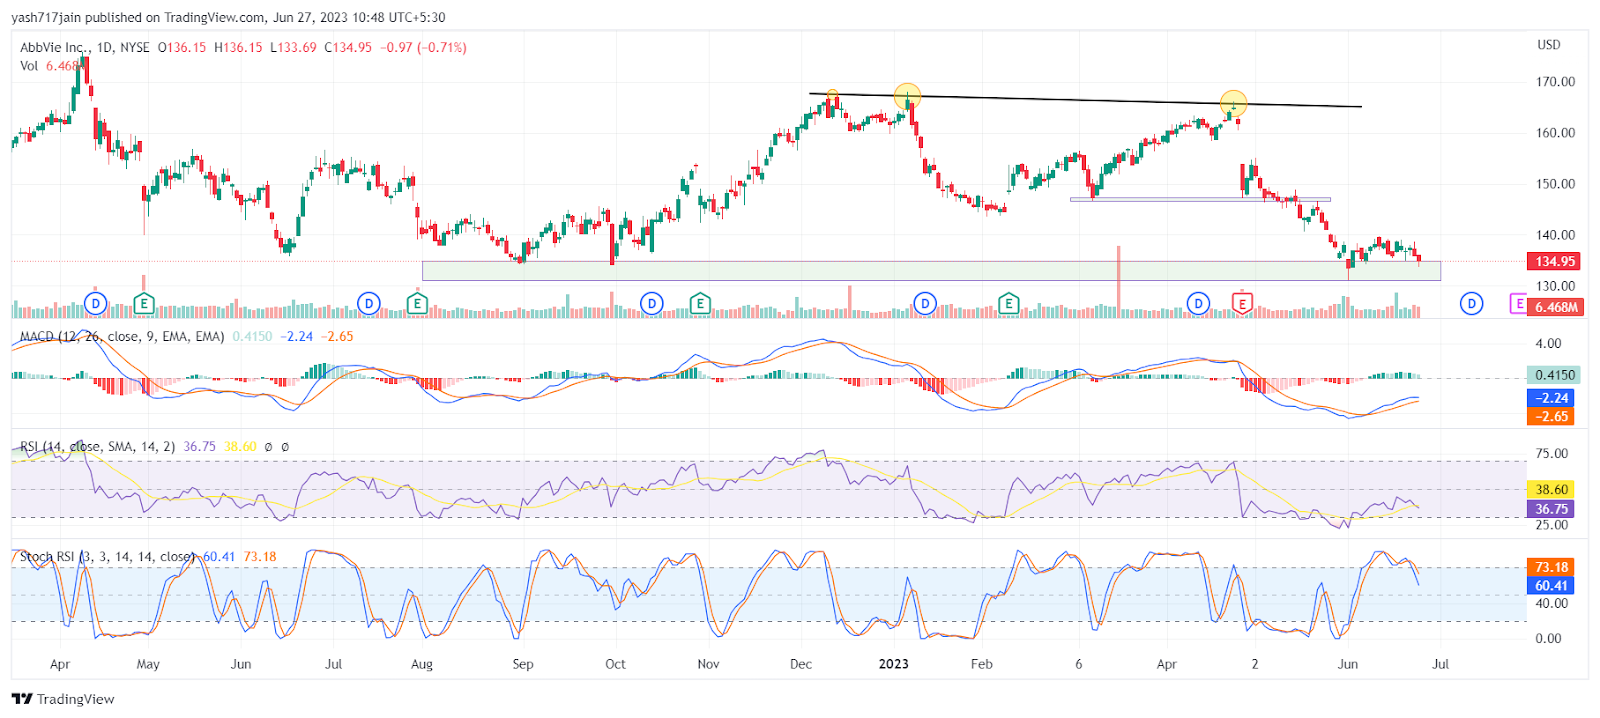Click the green earnings E marker in February 2023

(x=1008, y=303)
